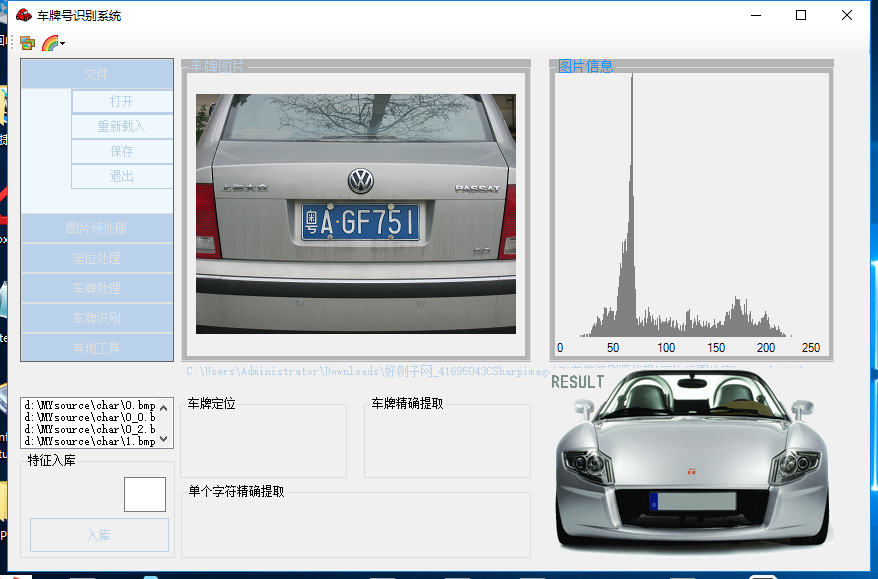Click the silver sports car RESULT image
The width and height of the screenshot is (878, 579).
(692, 462)
